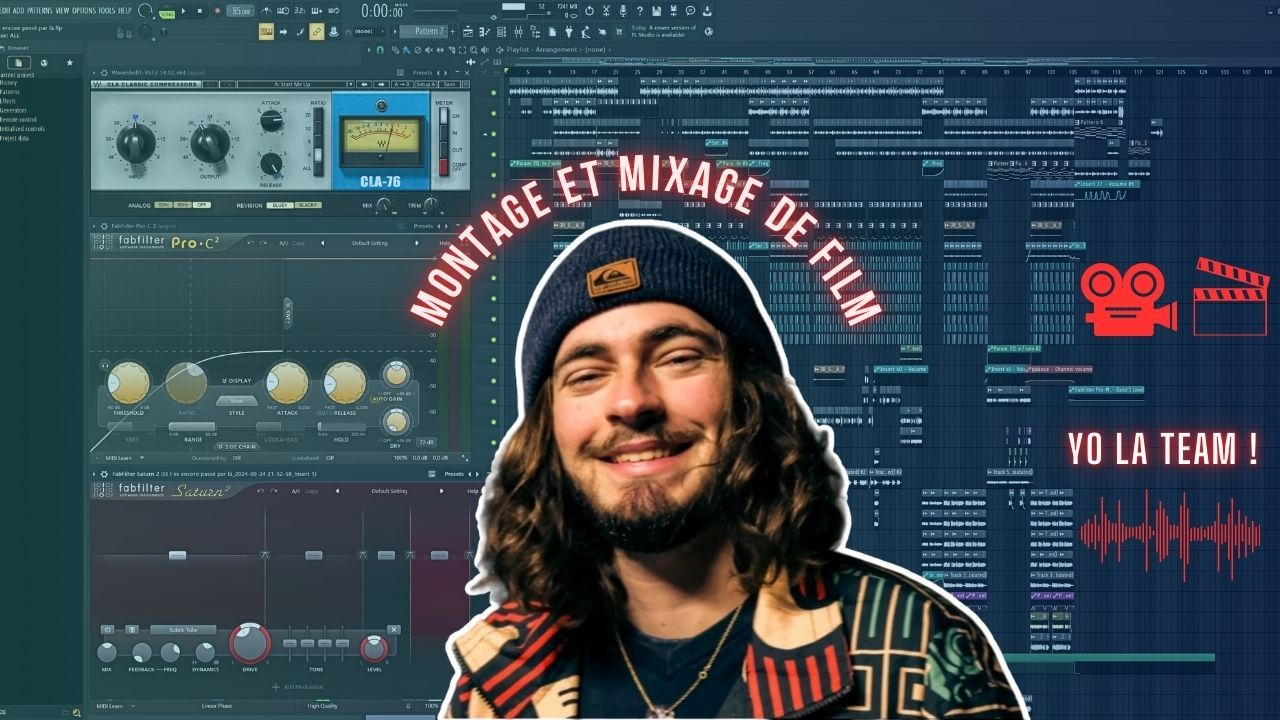This screenshot has width=1280, height=720.
Task: Expand the Pro-C 2 SIDE CHAIN section
Action: pyautogui.click(x=238, y=447)
